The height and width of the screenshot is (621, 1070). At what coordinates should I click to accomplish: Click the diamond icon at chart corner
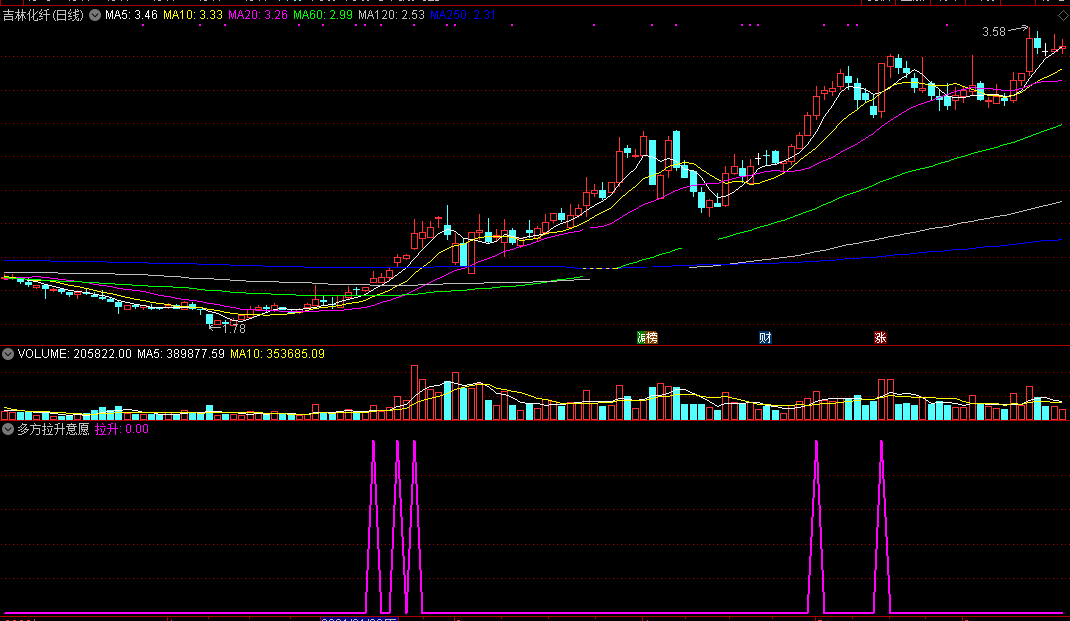tap(1062, 15)
